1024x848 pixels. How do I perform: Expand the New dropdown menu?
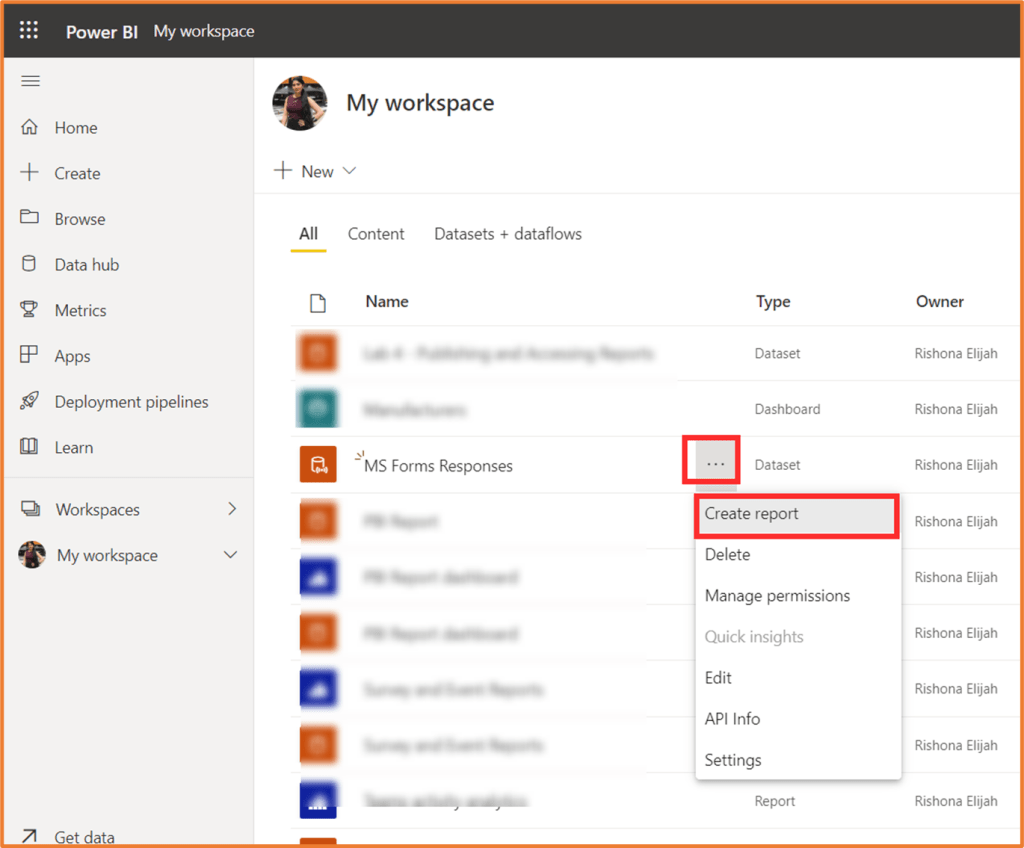[316, 171]
